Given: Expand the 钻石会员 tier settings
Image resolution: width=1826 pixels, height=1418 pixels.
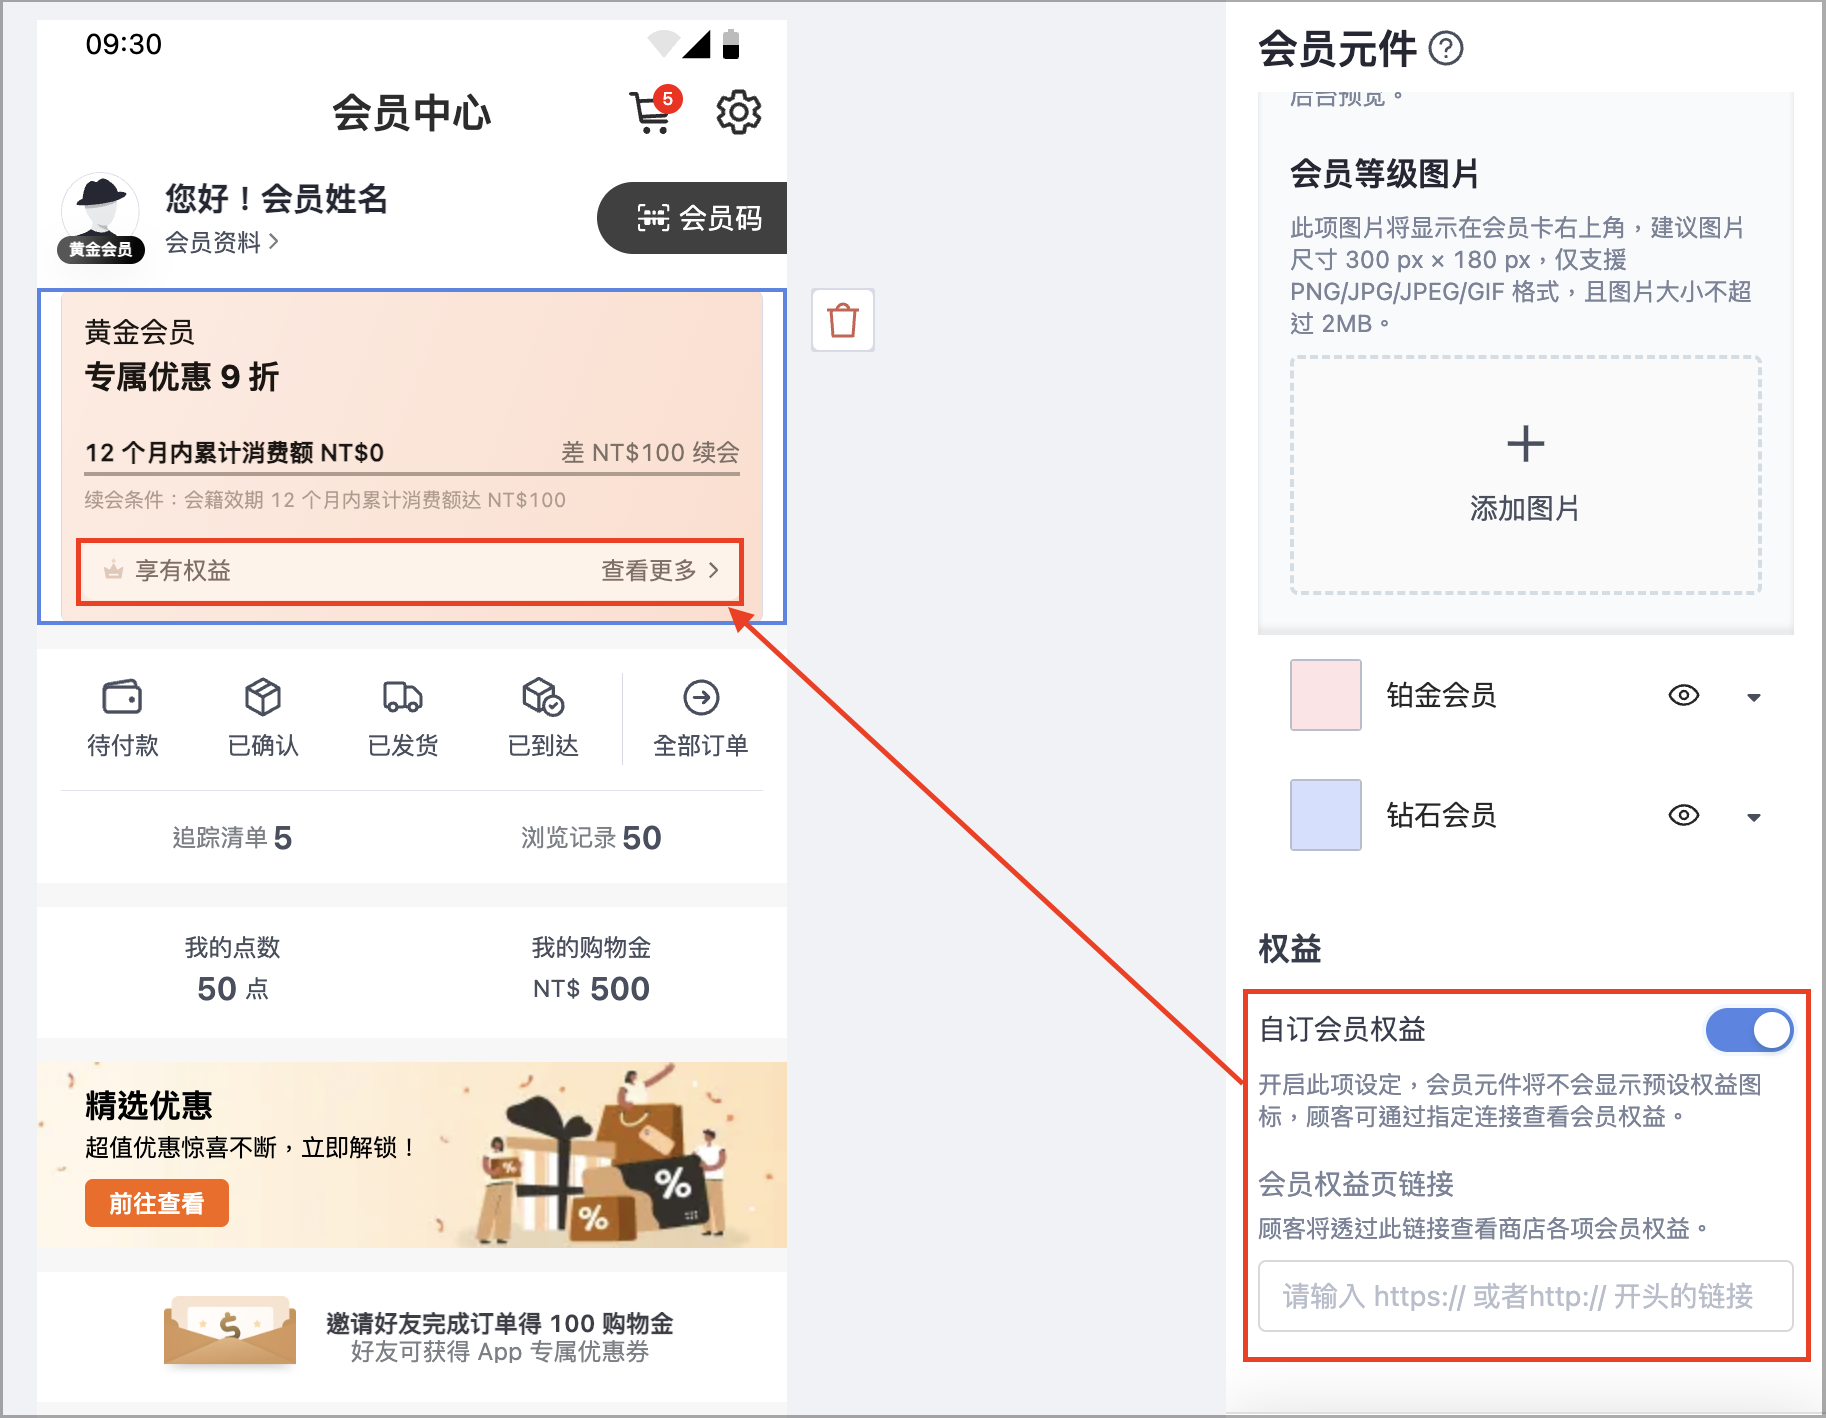Looking at the screenshot, I should click(1754, 817).
